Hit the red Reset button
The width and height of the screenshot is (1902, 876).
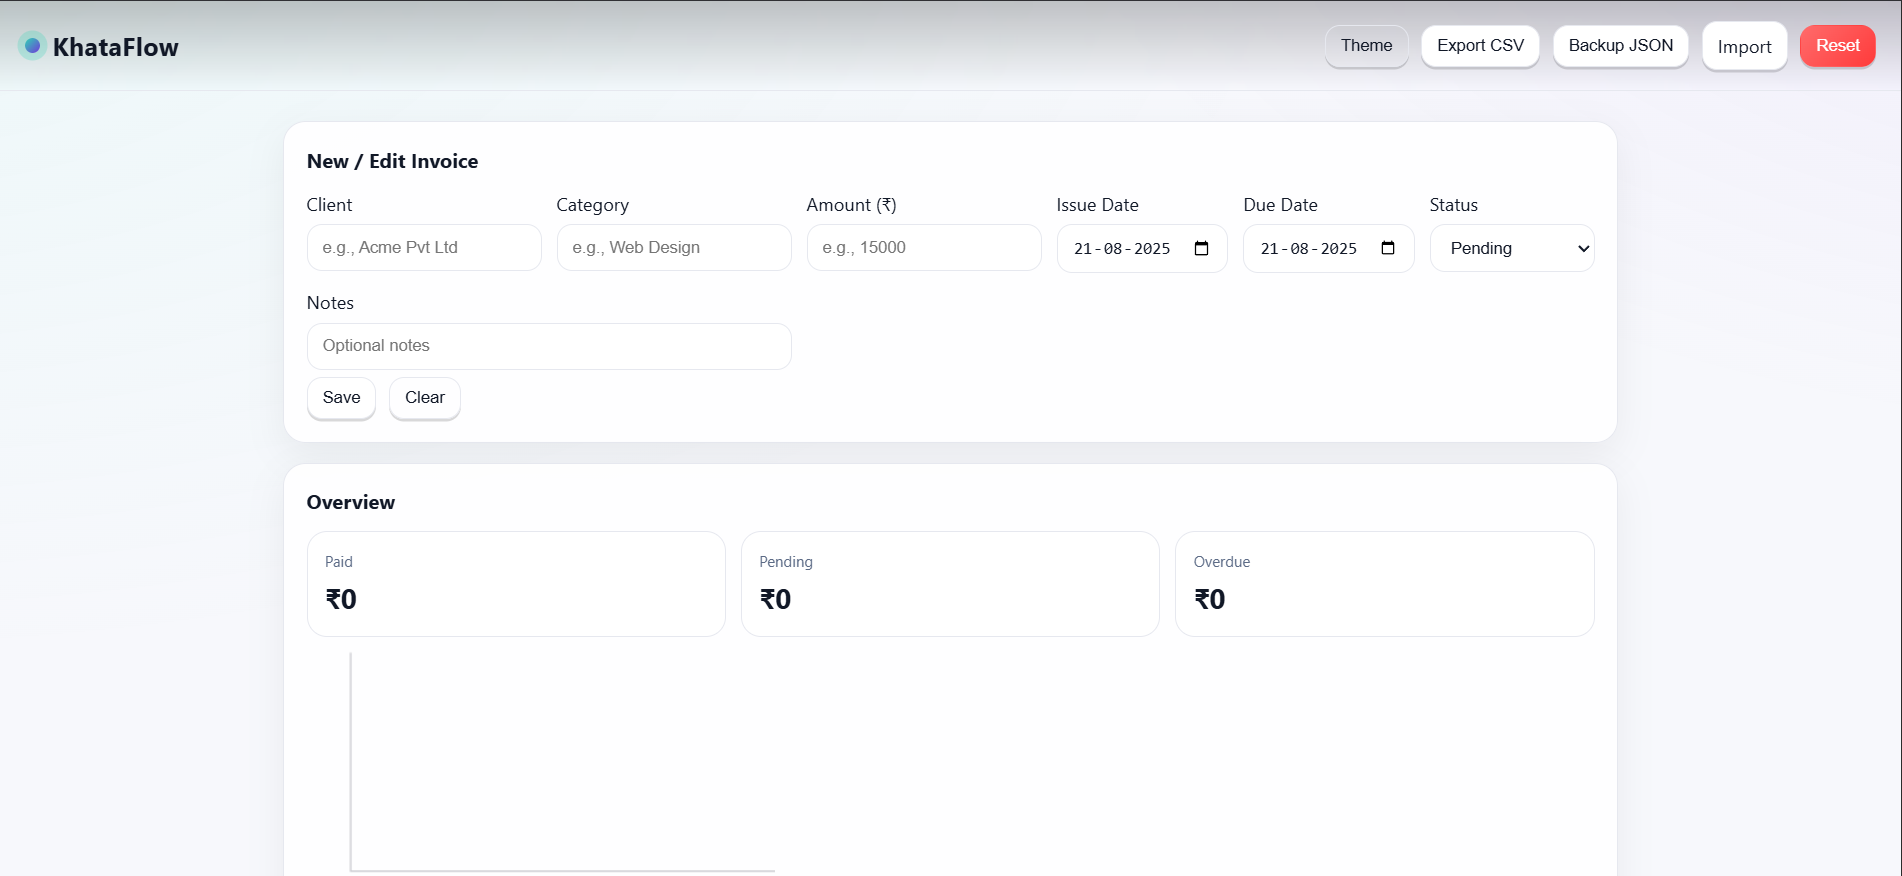[x=1836, y=46]
